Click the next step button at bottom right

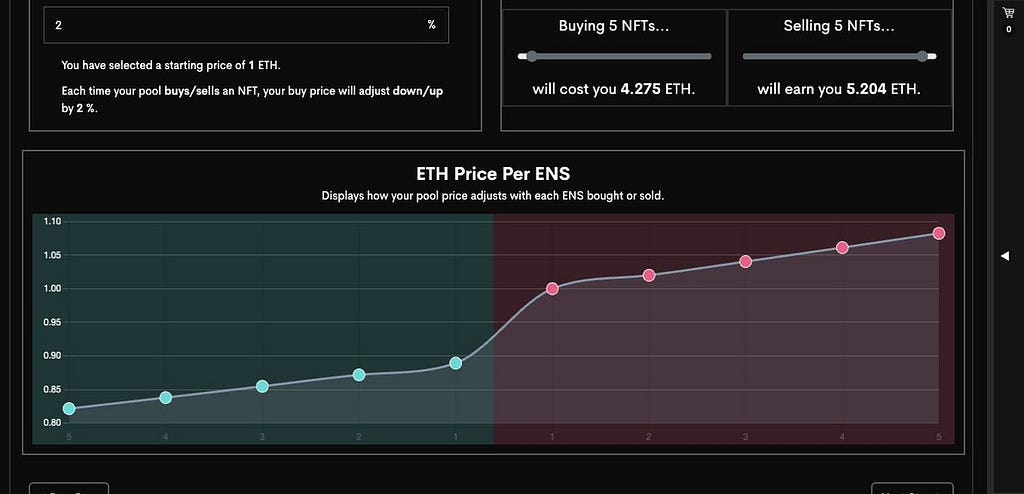point(913,489)
